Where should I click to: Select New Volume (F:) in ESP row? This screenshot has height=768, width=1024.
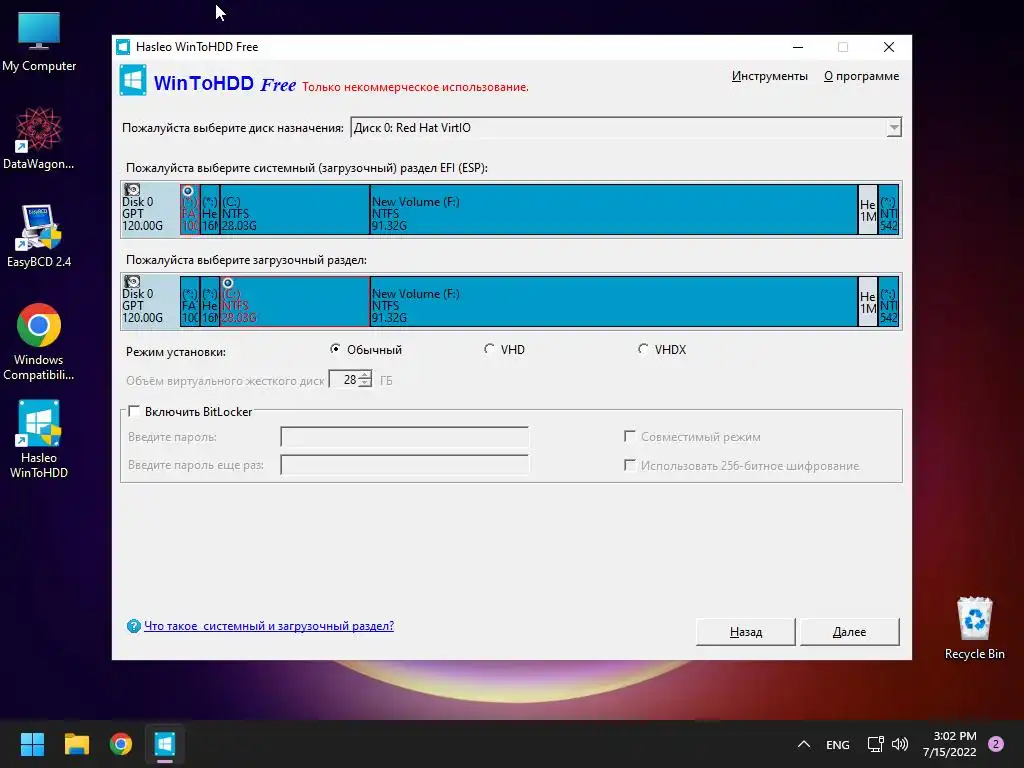pyautogui.click(x=614, y=209)
